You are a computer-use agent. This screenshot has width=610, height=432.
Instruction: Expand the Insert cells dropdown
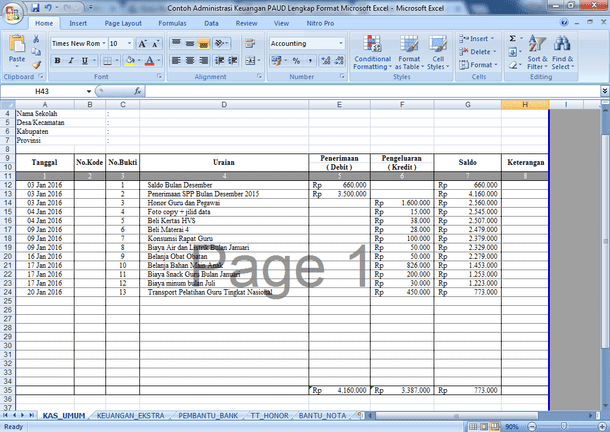tap(493, 39)
